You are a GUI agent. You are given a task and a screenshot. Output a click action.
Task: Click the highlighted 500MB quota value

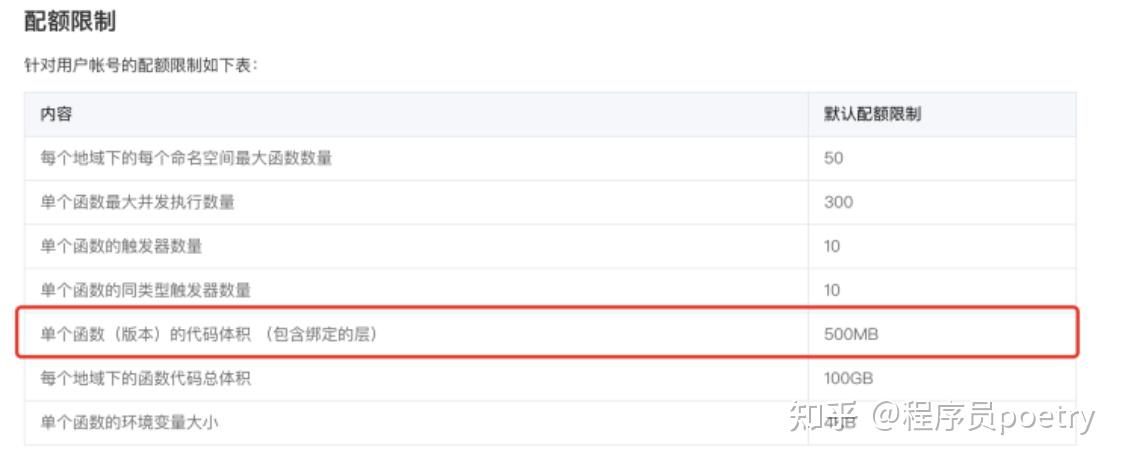tap(851, 335)
